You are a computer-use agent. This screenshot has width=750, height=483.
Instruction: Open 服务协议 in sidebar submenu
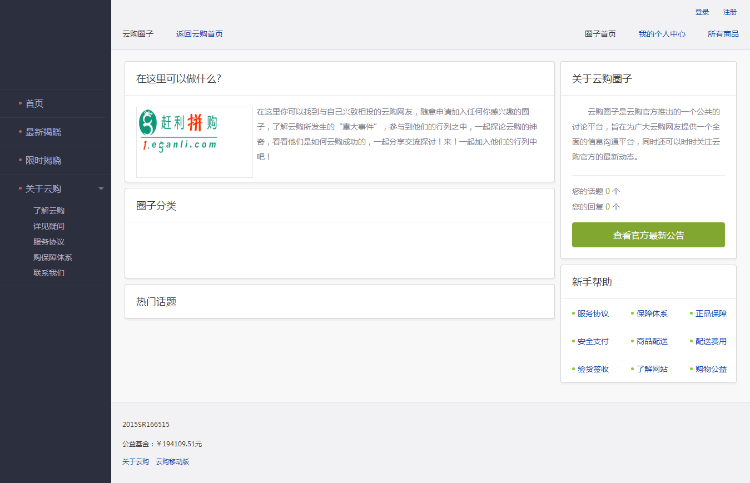coord(49,242)
